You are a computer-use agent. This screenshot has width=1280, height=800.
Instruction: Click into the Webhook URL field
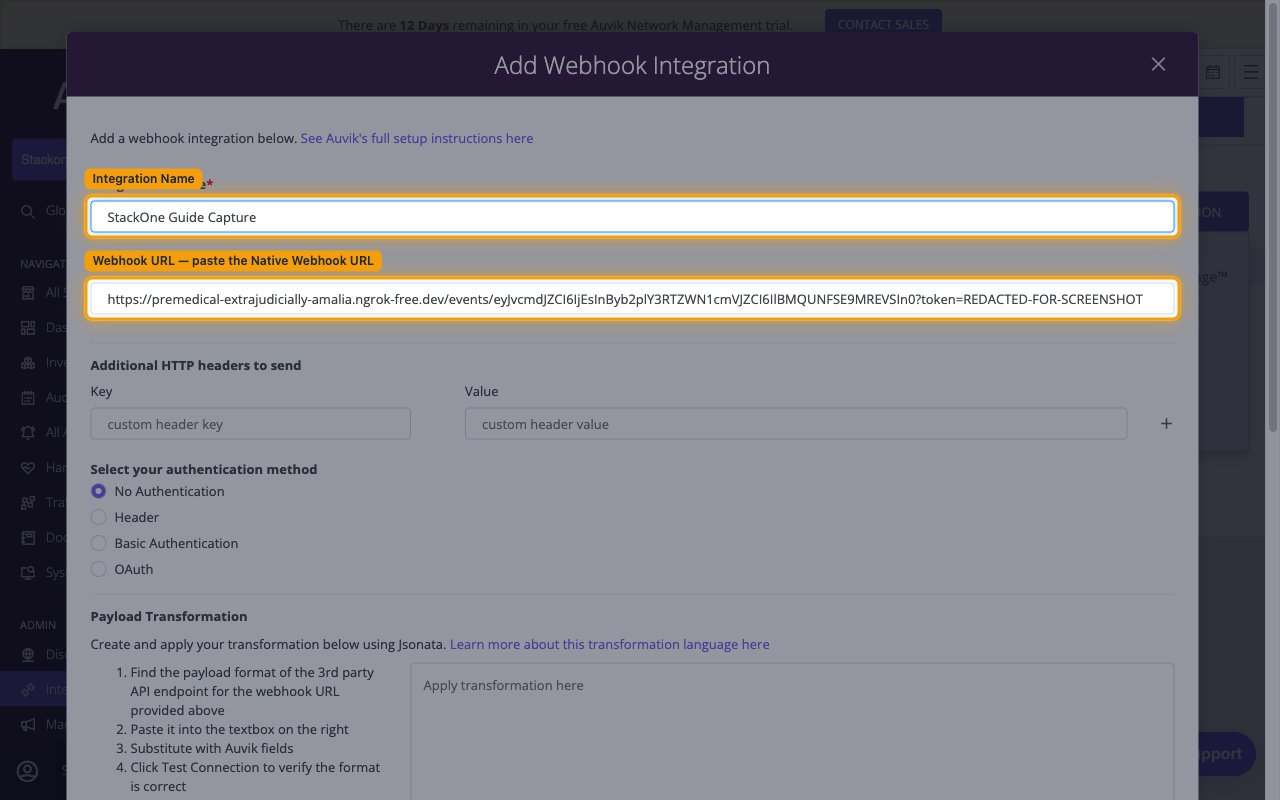(x=632, y=299)
